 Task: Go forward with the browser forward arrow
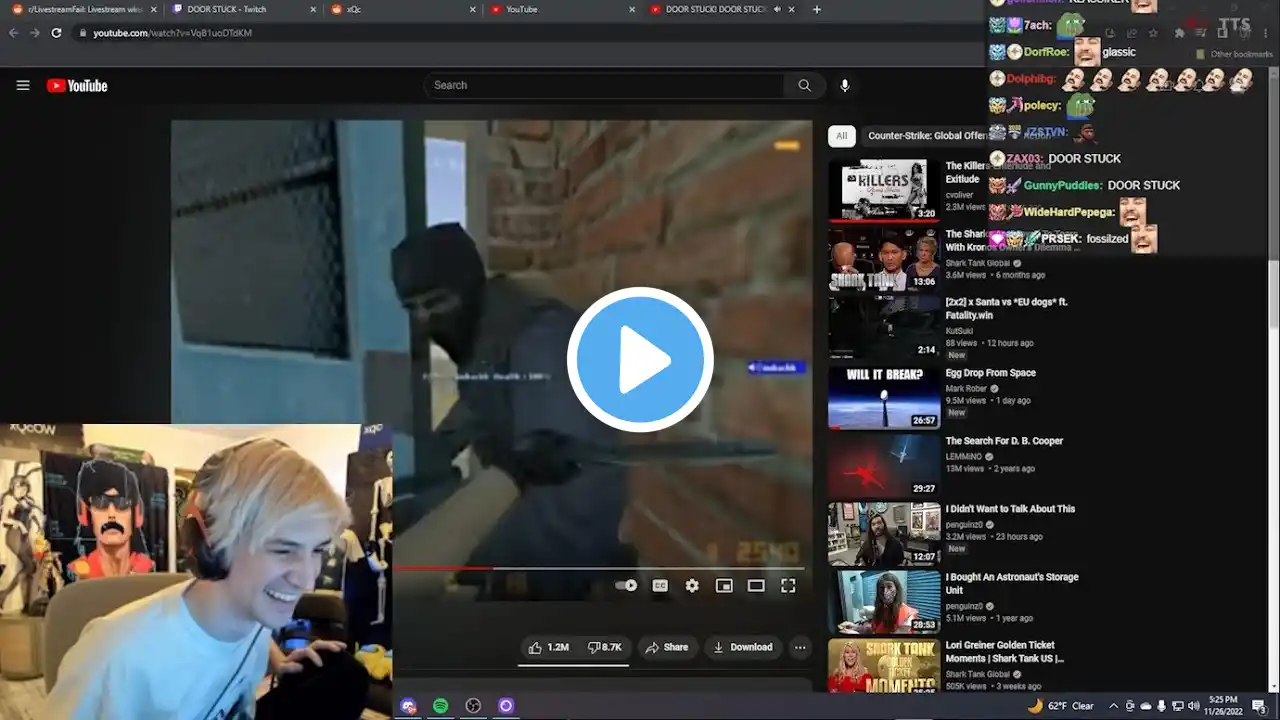tap(35, 33)
